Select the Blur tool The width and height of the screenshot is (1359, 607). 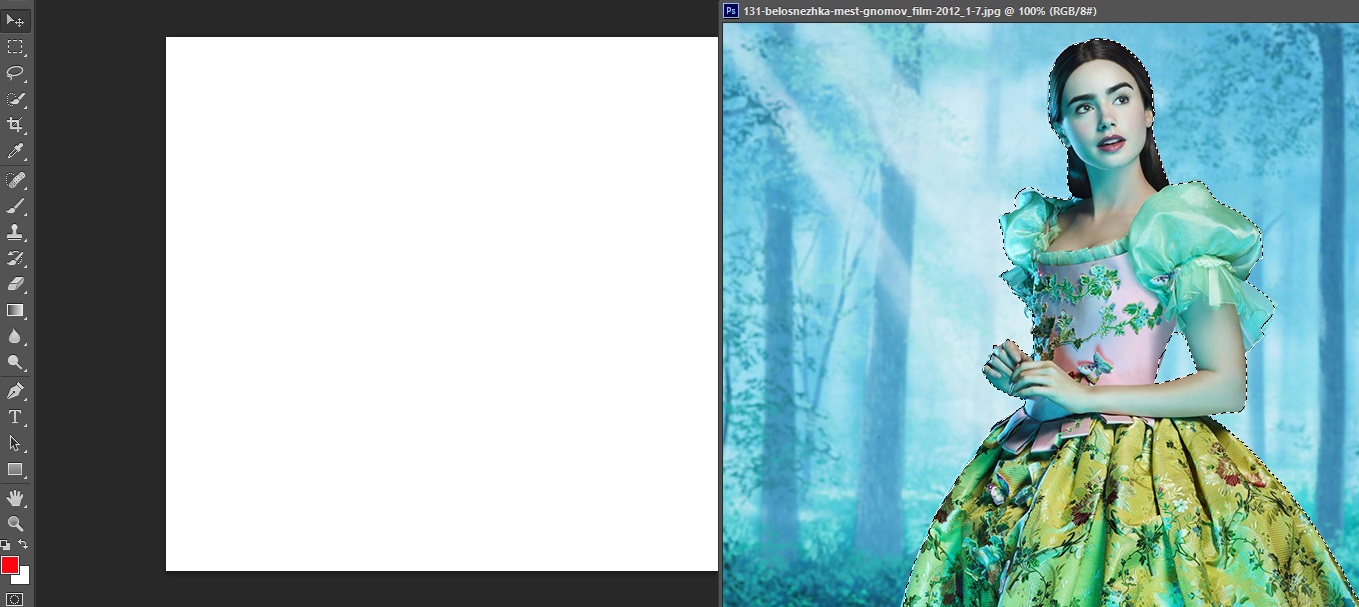tap(15, 337)
